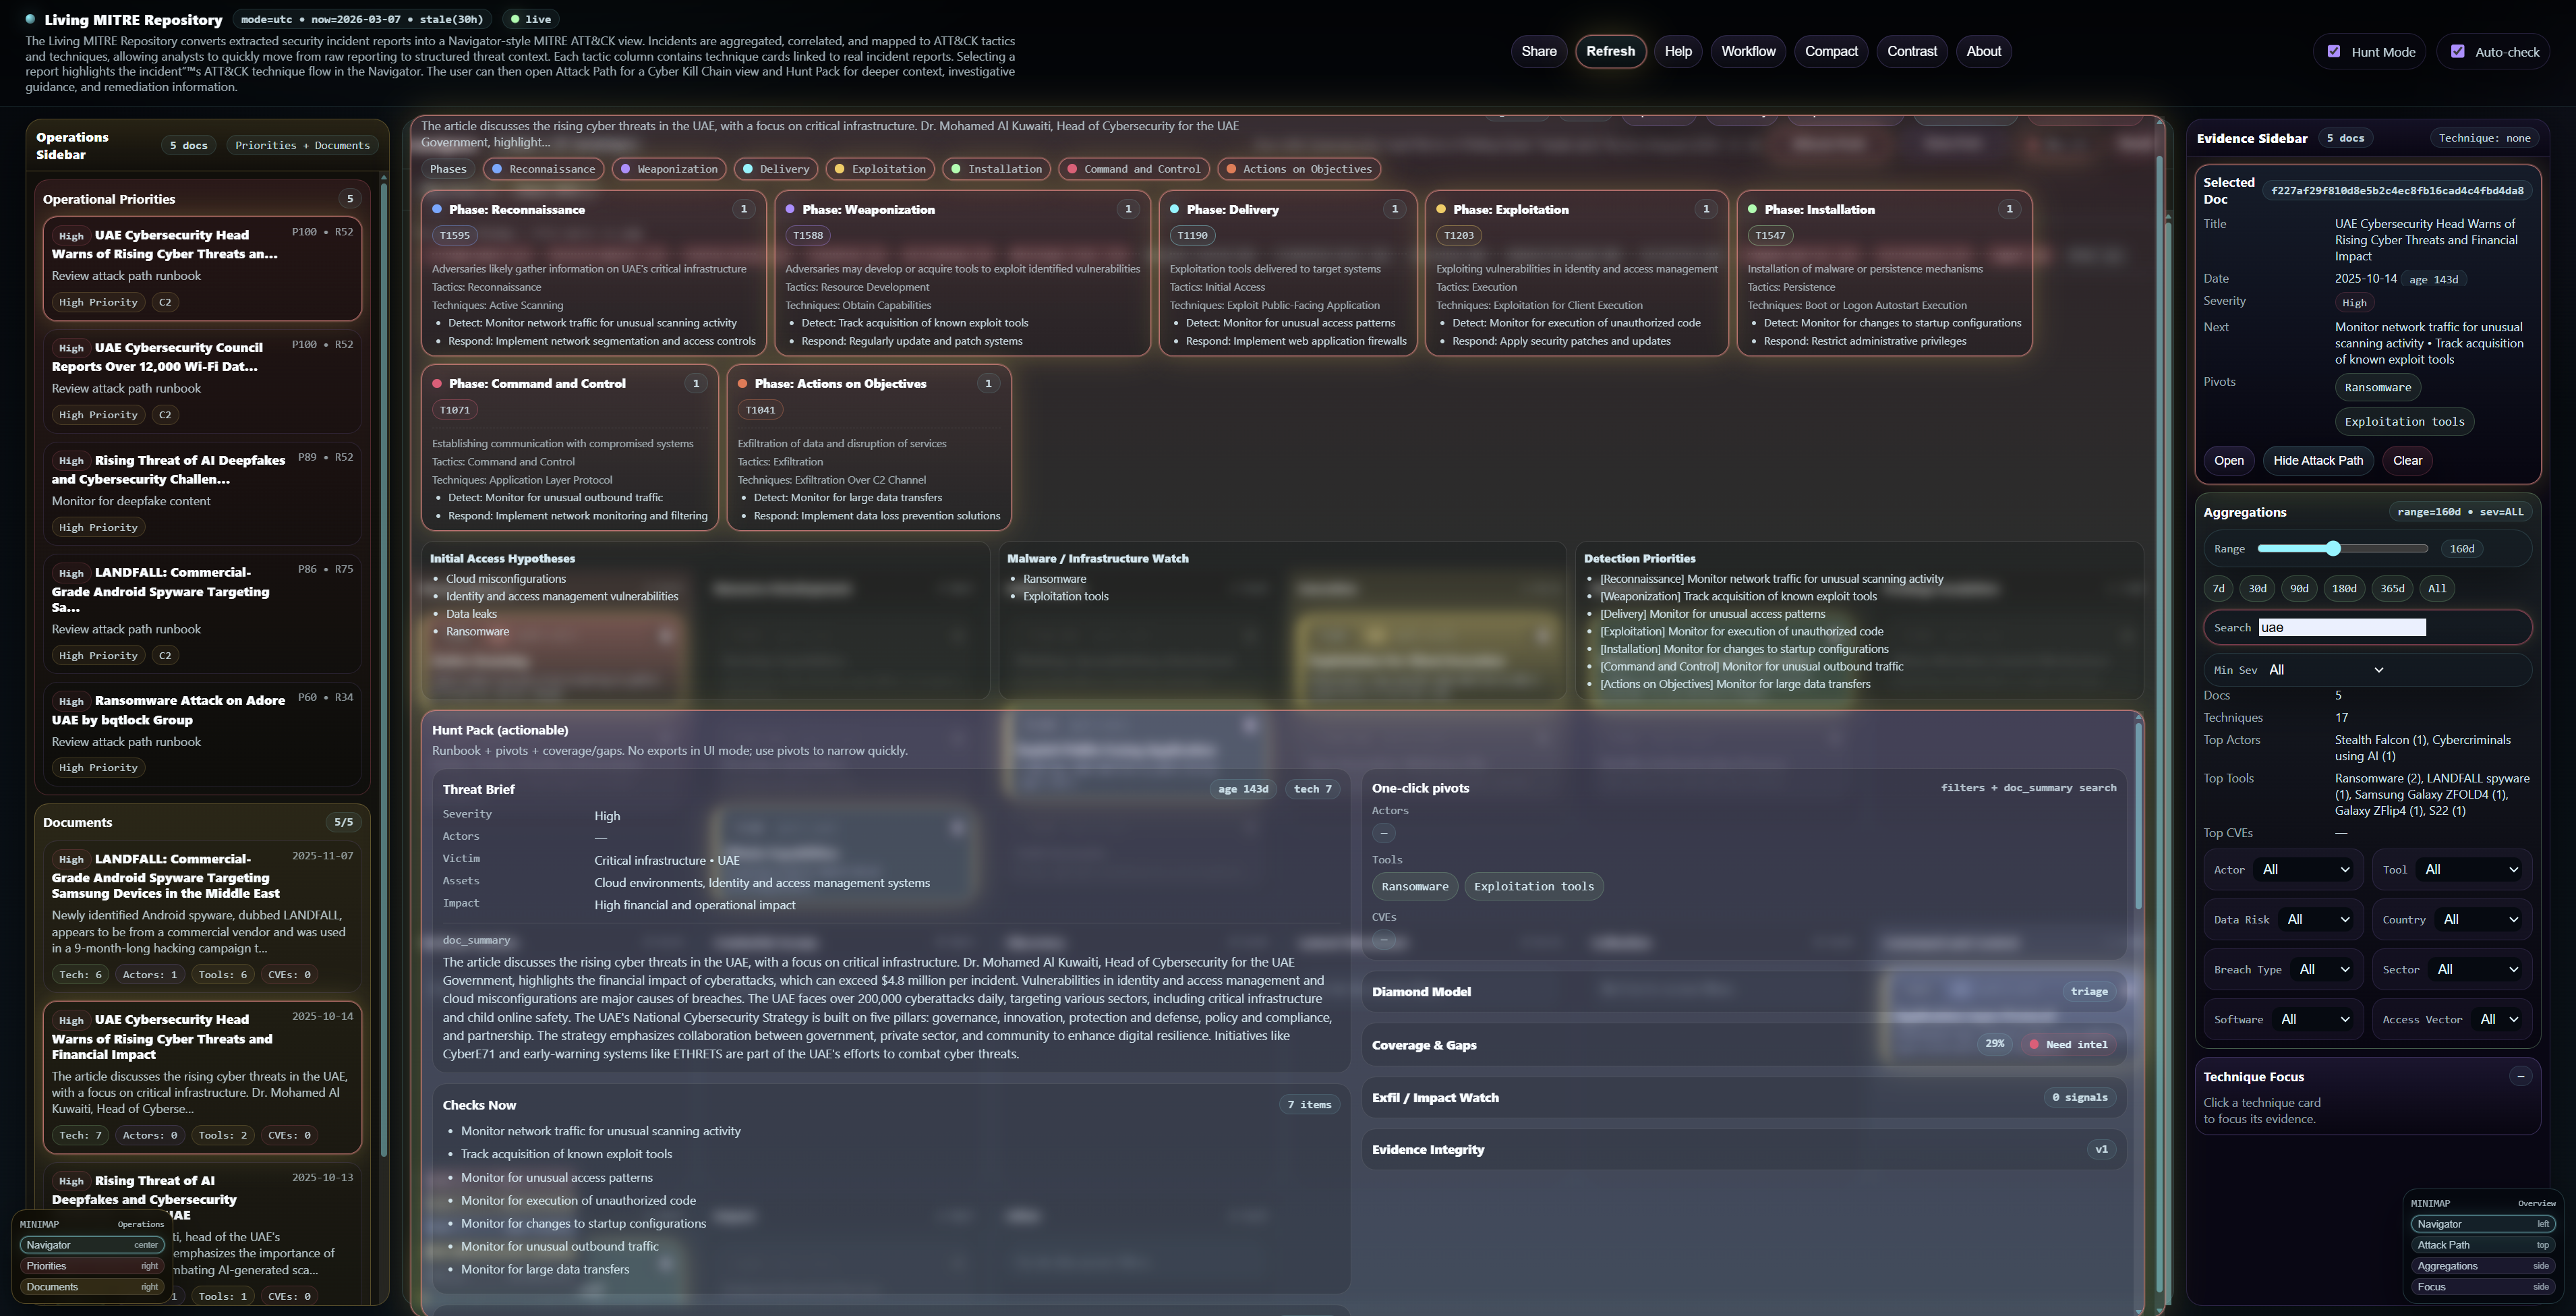Click the live status indicator in header

[x=529, y=18]
